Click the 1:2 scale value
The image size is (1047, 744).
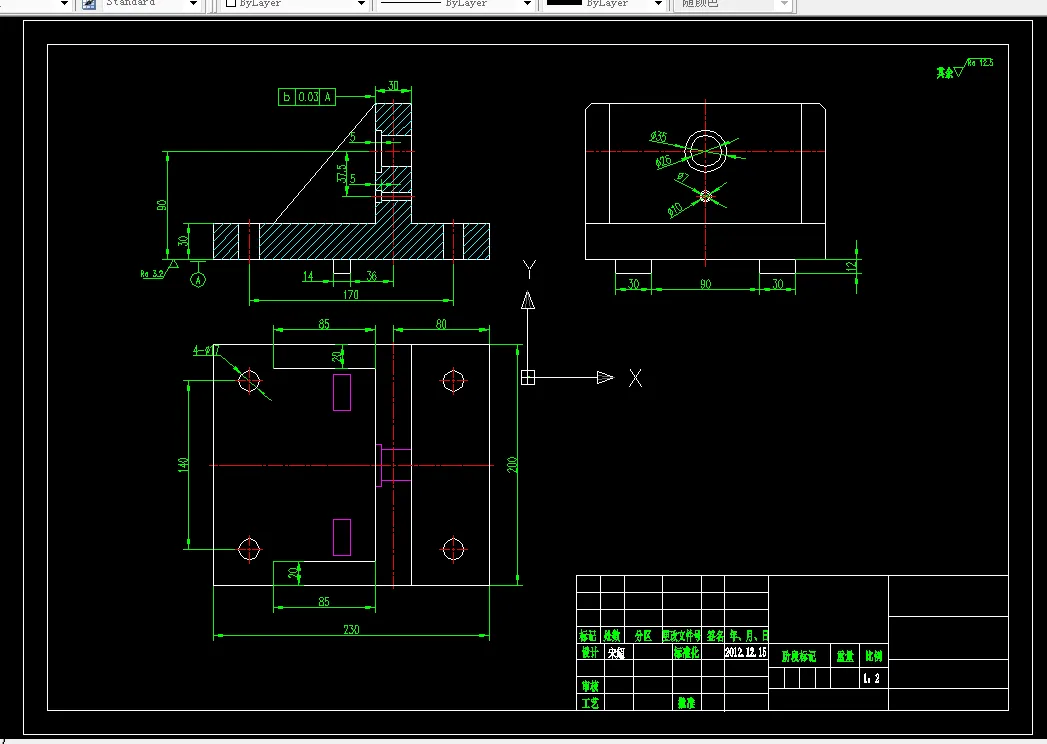(871, 679)
